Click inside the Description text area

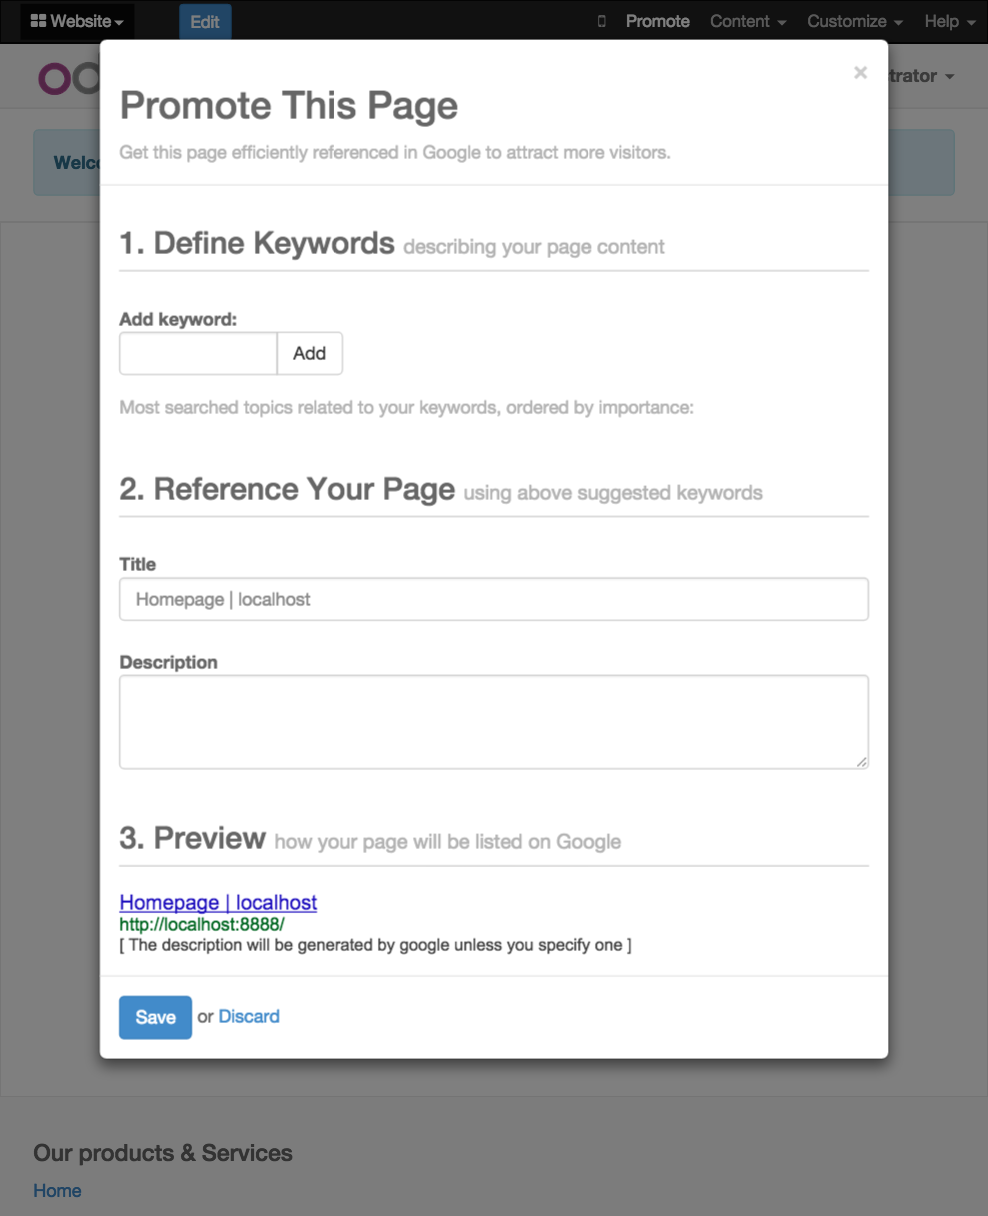coord(494,722)
